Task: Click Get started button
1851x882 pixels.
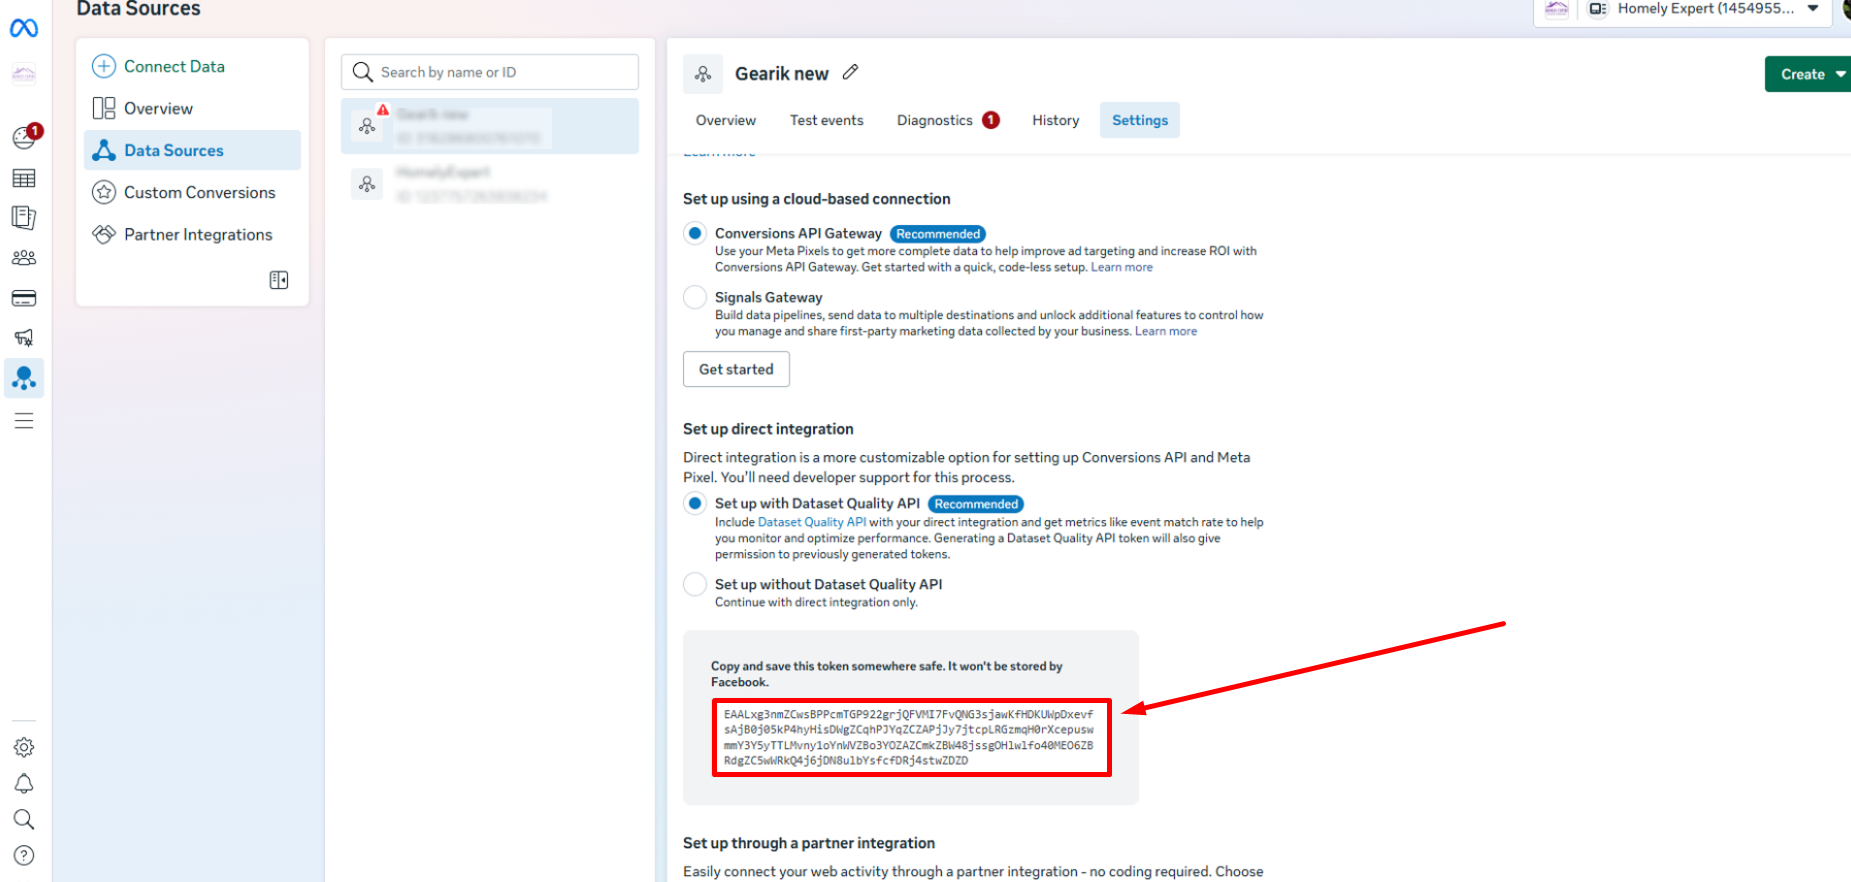Action: coord(736,369)
